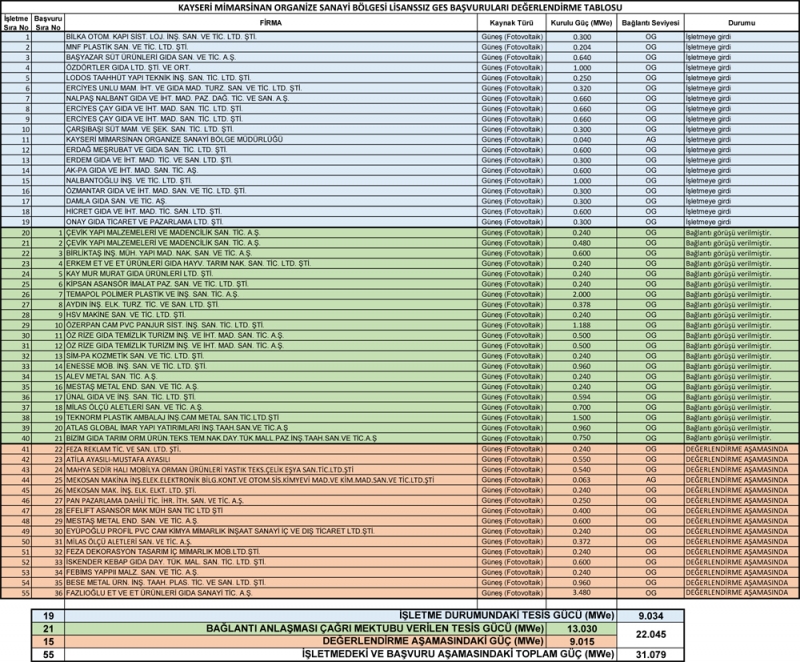Image resolution: width=800 pixels, height=662 pixels.
Task: Click firm 'ATİLA AYASILI-MUSTAFA AYASILI'
Action: pyautogui.click(x=118, y=460)
